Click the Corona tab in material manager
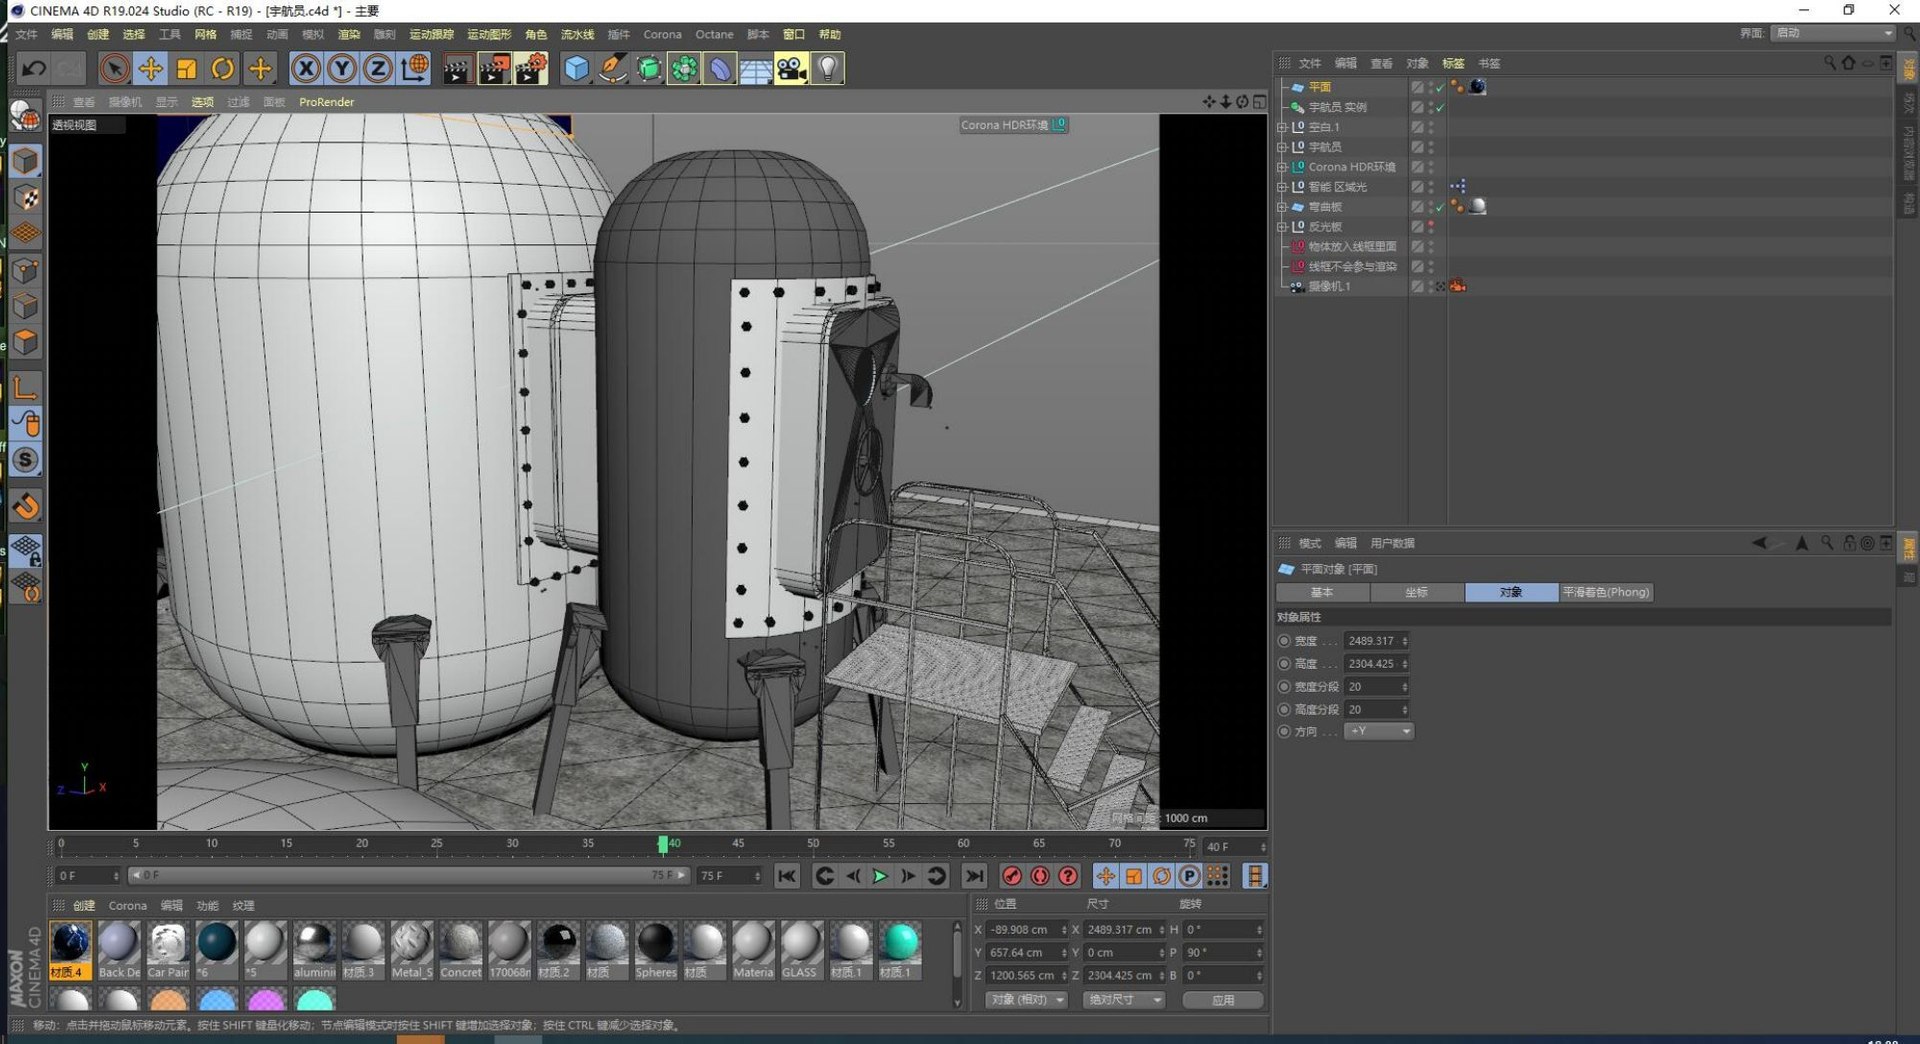Screen dimensions: 1920x1044 [127, 906]
